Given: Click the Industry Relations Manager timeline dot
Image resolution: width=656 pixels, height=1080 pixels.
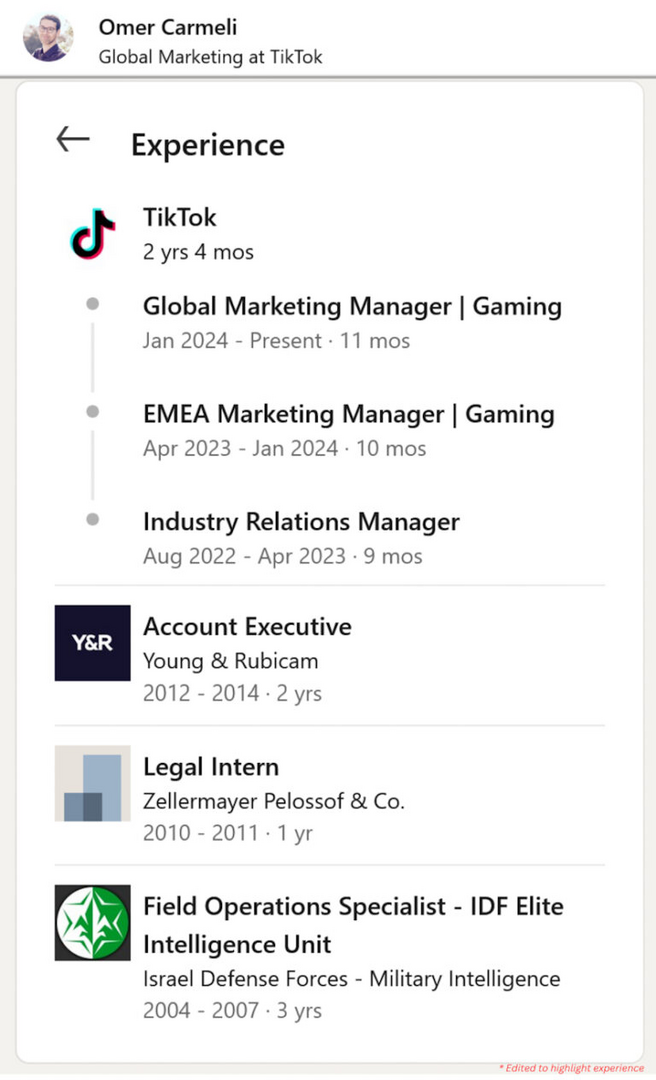Looking at the screenshot, I should (x=93, y=519).
